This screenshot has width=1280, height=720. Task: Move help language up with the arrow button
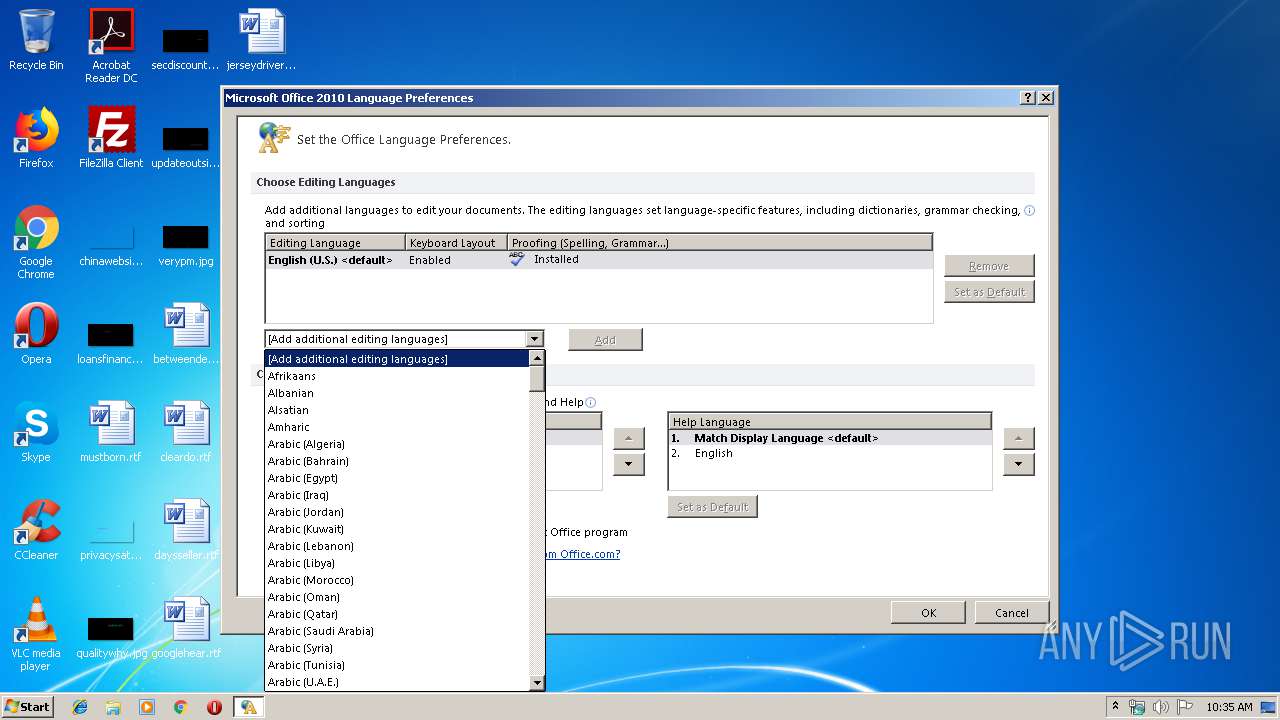coord(1018,439)
